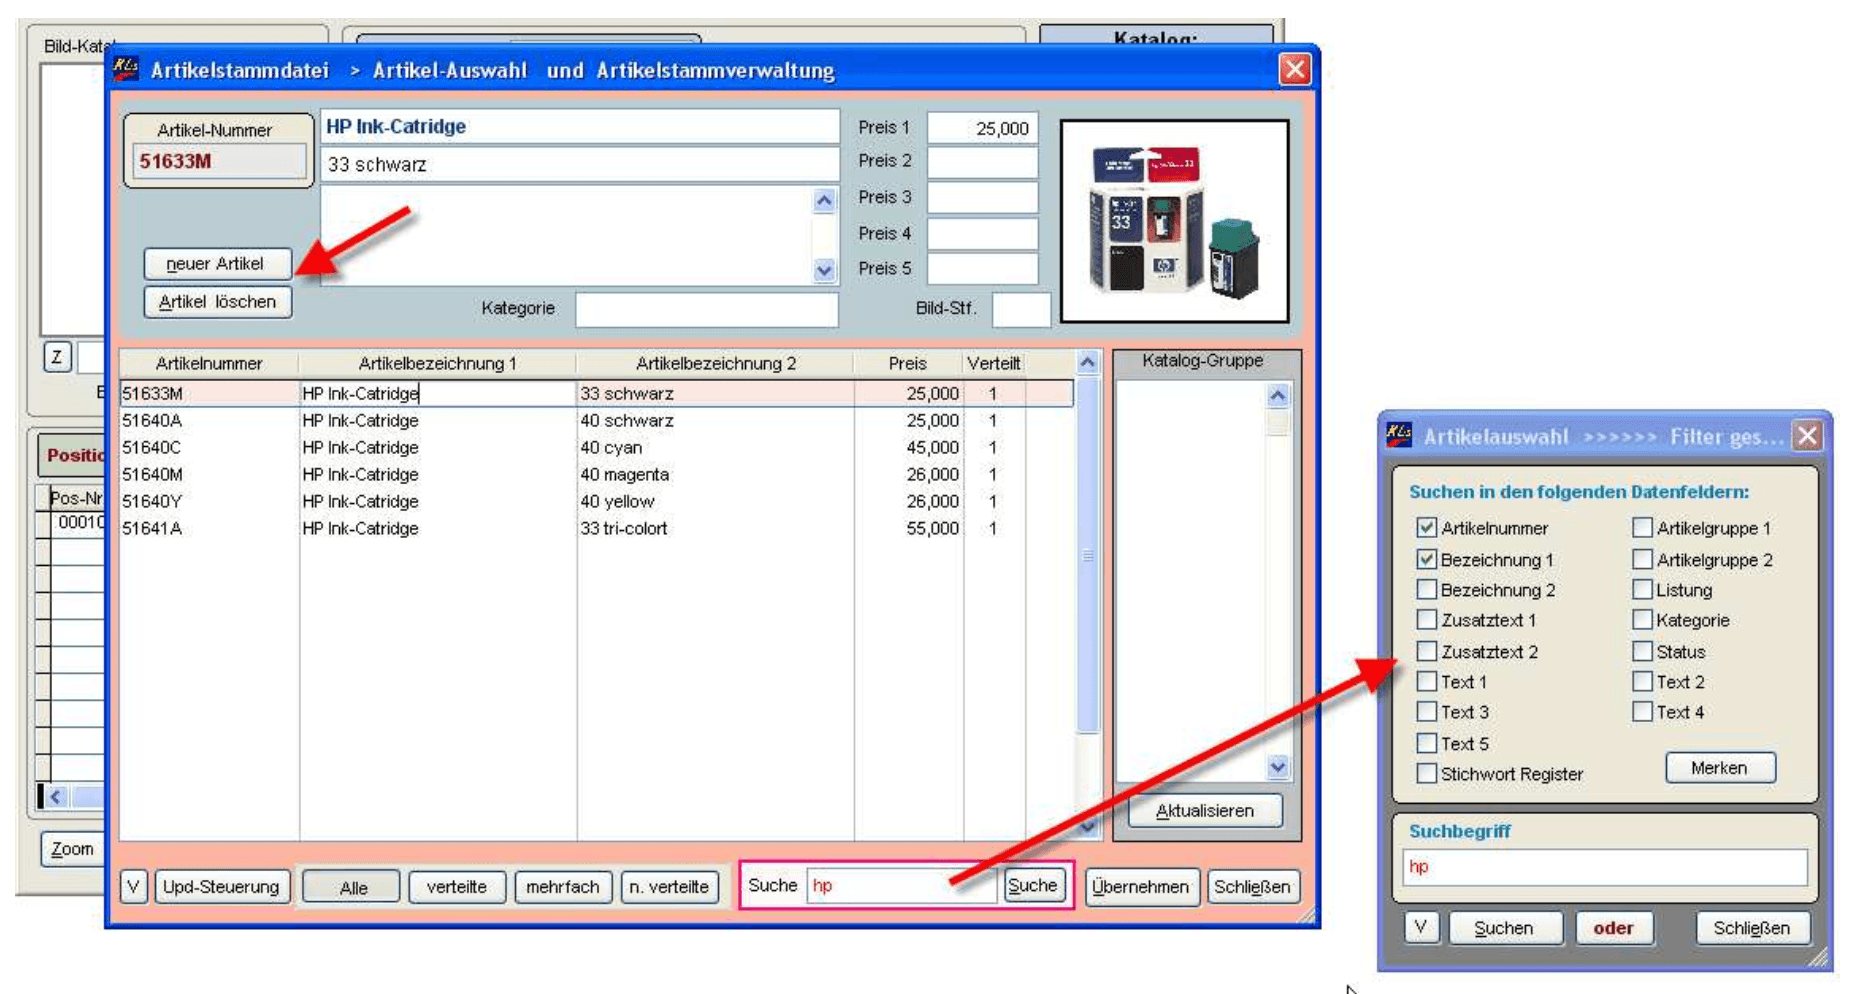Click the Artikelbezeichnung 1 column header
1856x994 pixels.
pos(437,363)
